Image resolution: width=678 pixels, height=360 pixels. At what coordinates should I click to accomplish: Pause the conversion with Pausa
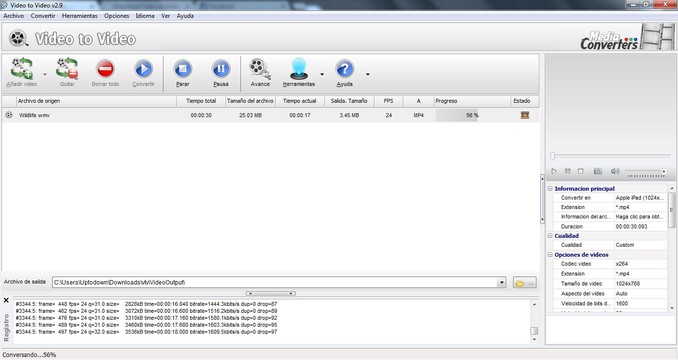click(x=221, y=69)
